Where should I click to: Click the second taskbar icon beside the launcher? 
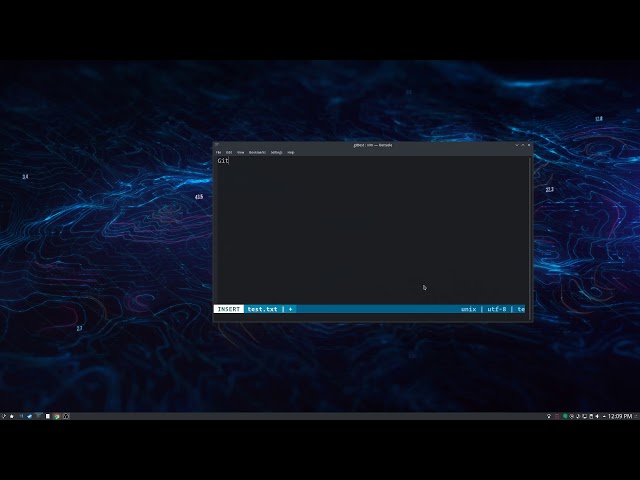click(12, 416)
